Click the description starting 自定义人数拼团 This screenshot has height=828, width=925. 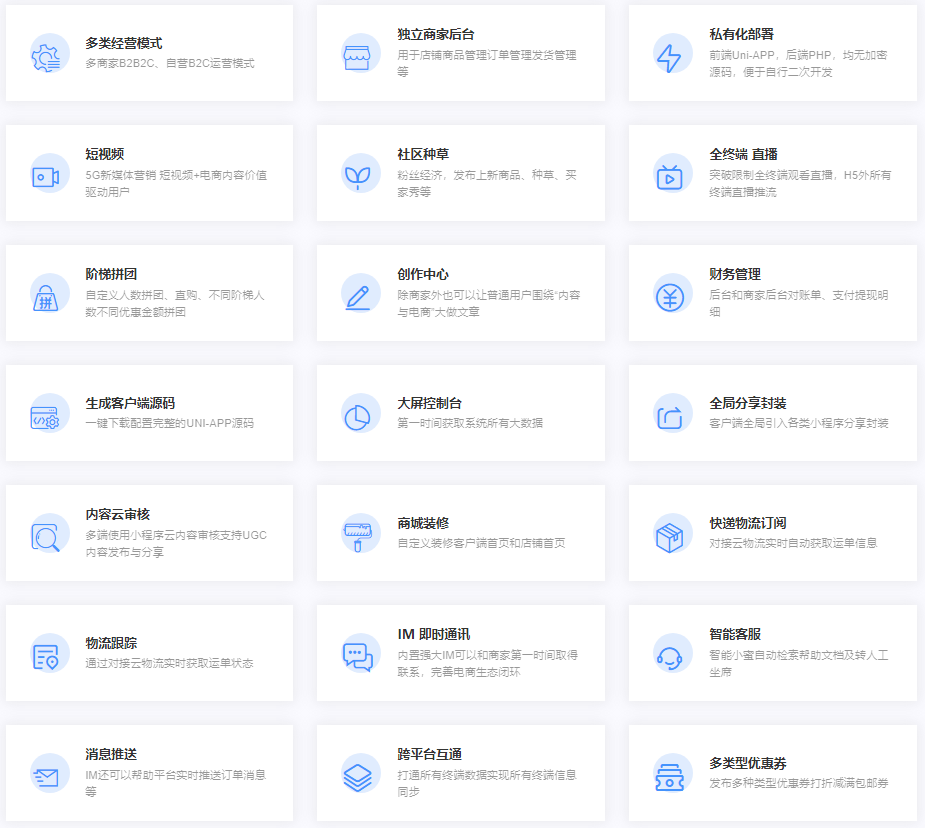[175, 303]
